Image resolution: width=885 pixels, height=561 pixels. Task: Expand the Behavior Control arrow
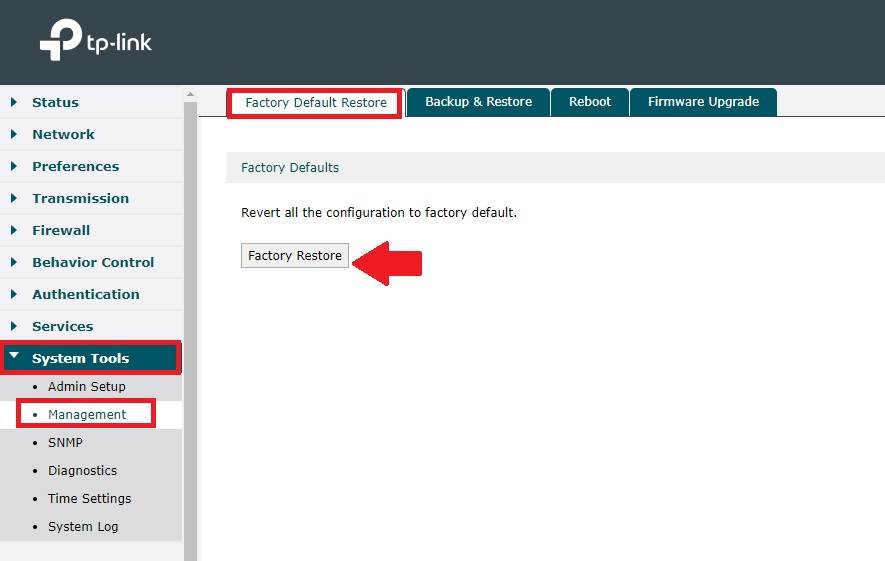pos(14,262)
